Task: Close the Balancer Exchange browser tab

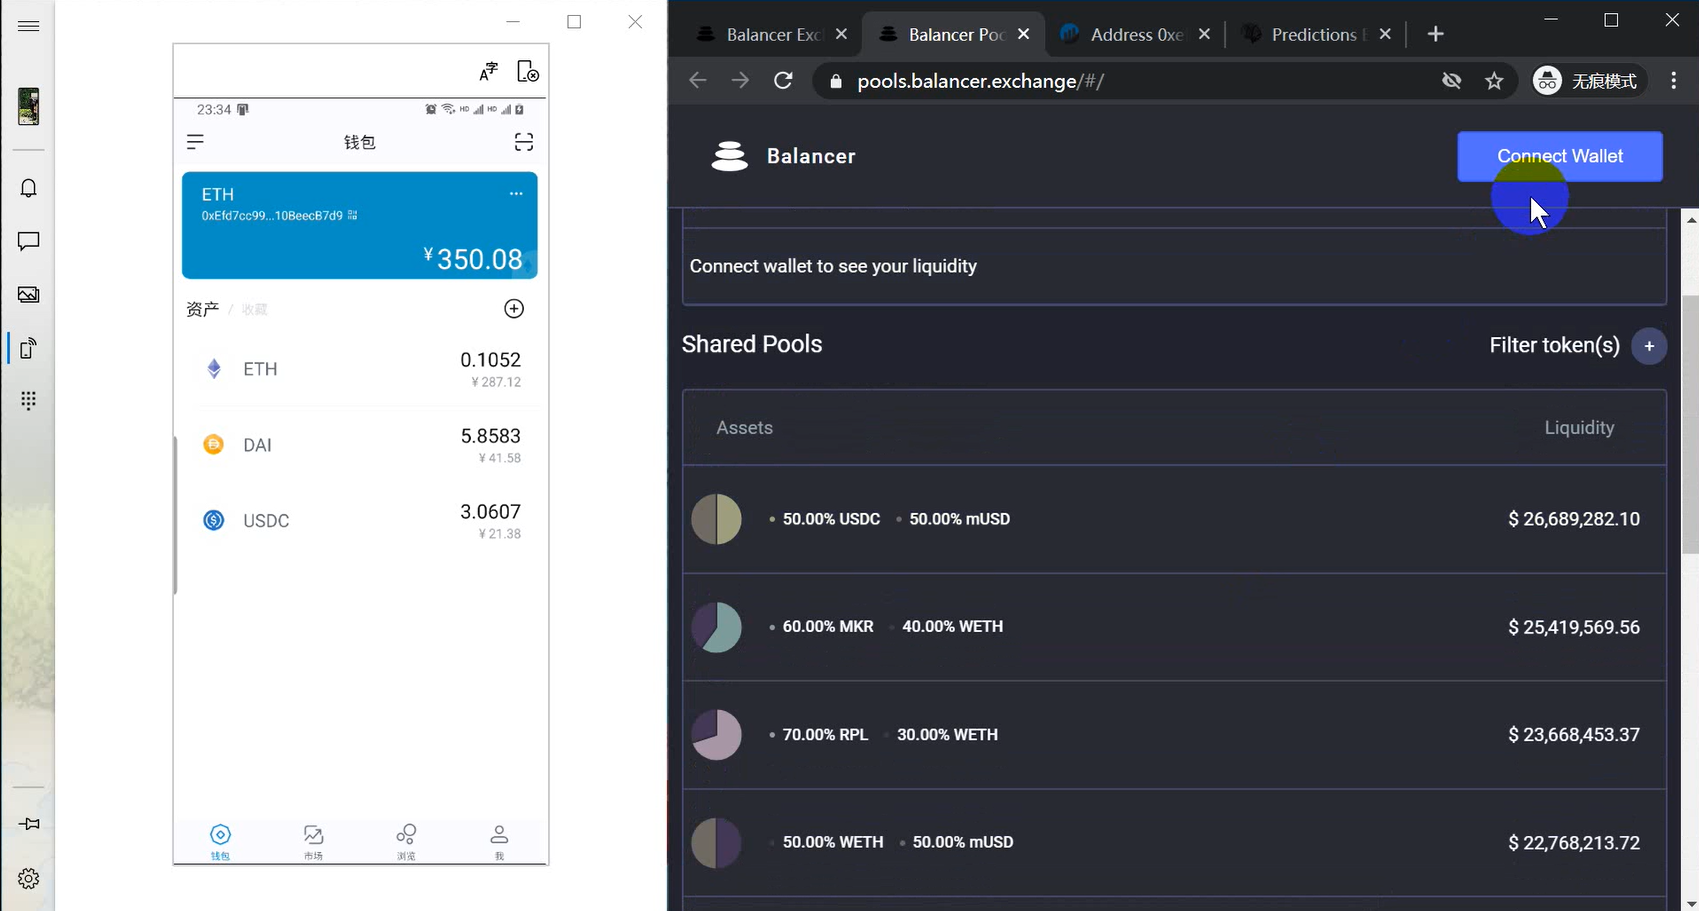Action: point(842,34)
